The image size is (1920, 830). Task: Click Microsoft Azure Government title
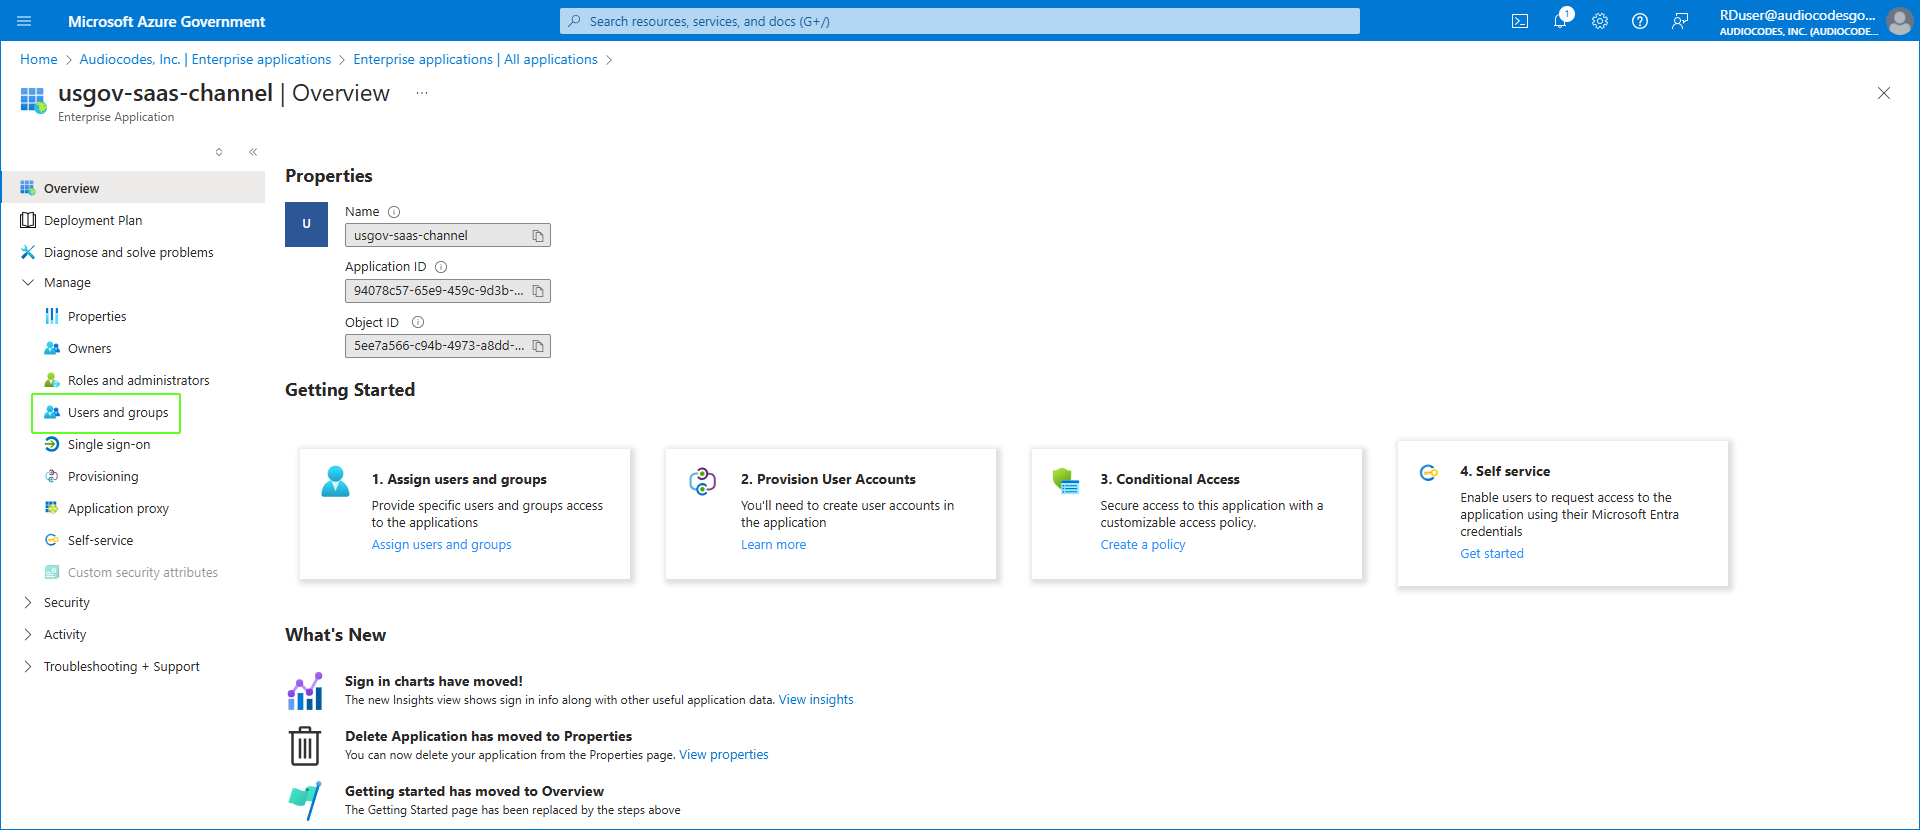166,21
